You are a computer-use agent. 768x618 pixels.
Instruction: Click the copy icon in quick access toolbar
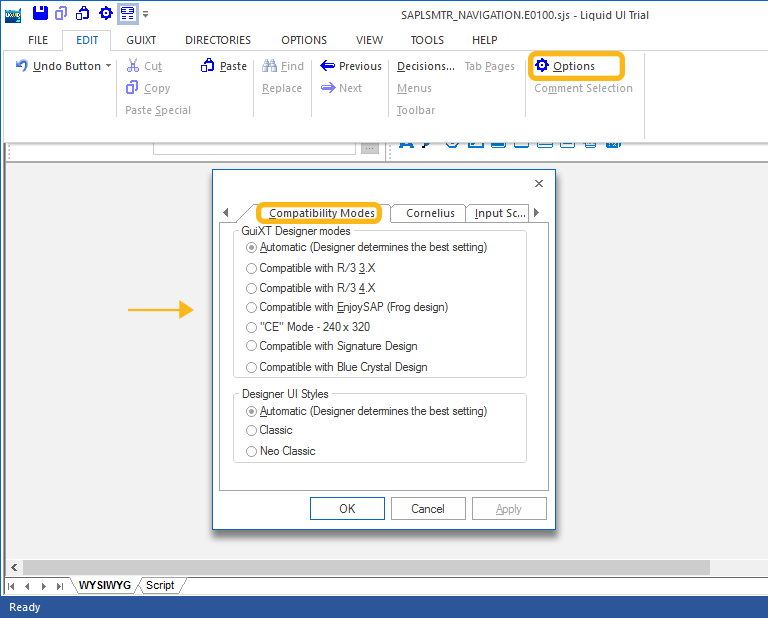pyautogui.click(x=62, y=13)
